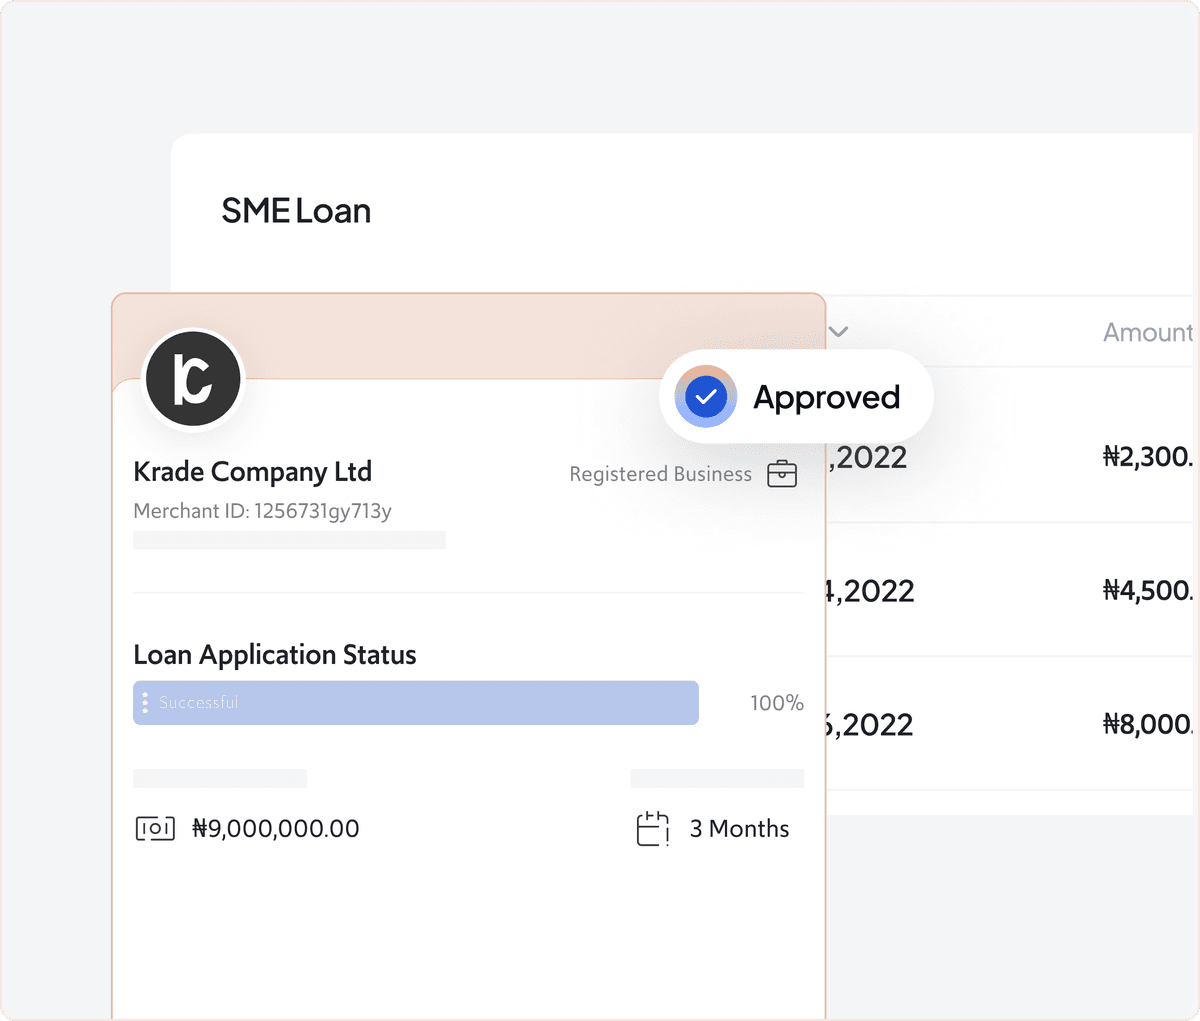Click the 3 Months duration text

click(739, 829)
